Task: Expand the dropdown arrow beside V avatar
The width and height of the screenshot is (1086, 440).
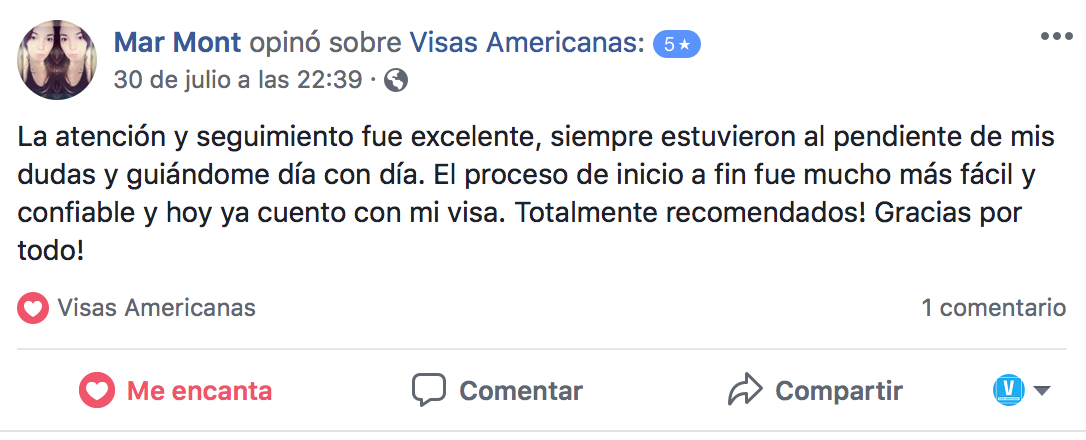Action: (1042, 390)
